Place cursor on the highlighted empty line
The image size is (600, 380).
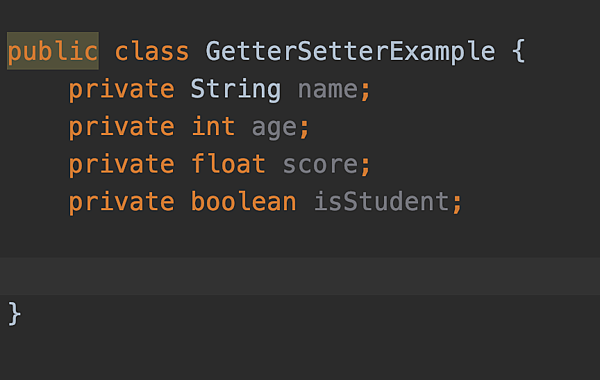(x=300, y=276)
